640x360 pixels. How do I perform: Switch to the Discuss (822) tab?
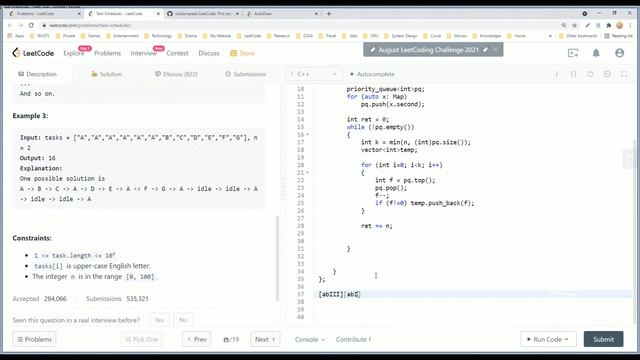176,74
